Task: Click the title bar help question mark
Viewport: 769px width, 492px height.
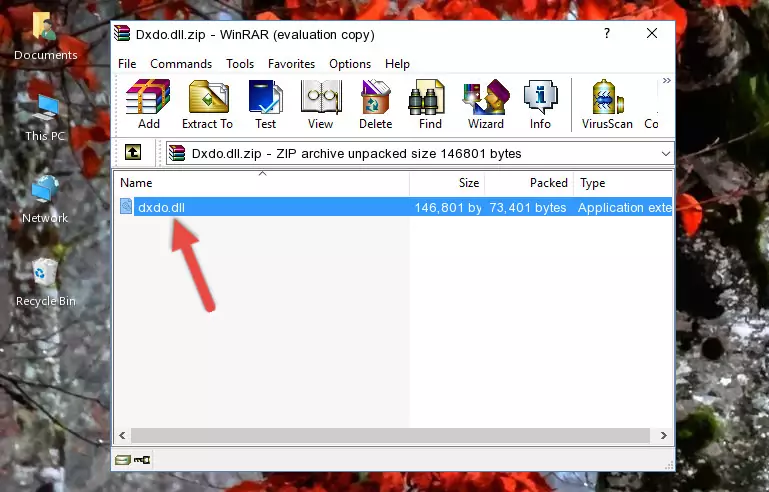Action: (607, 33)
